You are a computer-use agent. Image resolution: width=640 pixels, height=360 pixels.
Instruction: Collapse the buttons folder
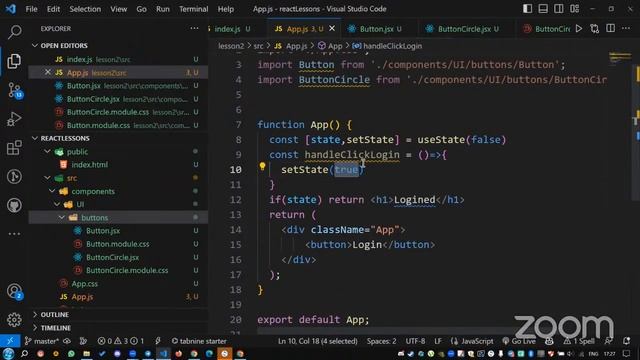coord(94,218)
